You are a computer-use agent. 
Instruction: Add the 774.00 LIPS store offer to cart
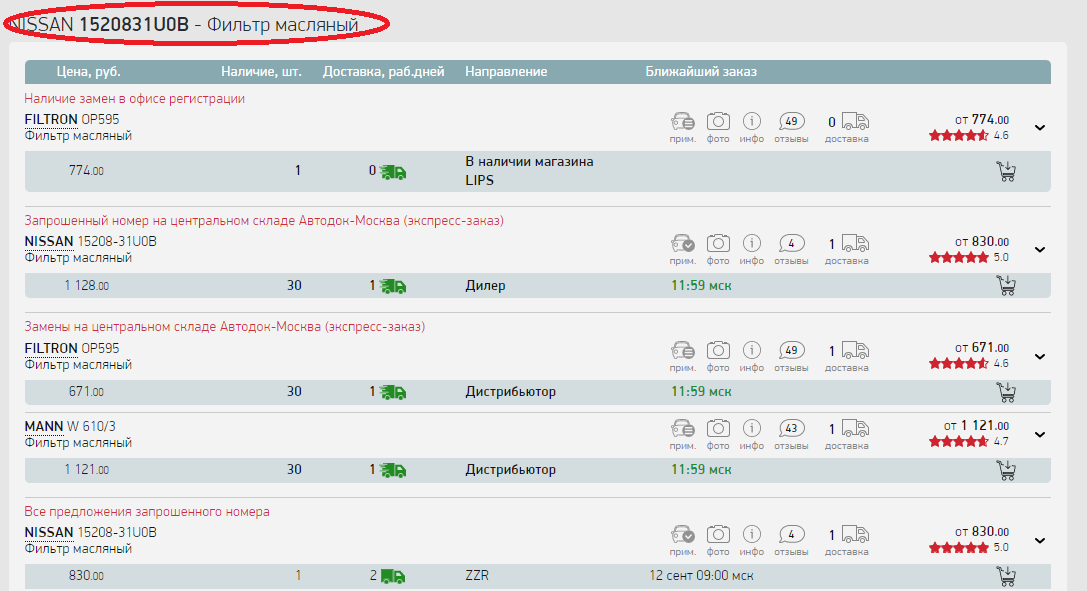1006,171
